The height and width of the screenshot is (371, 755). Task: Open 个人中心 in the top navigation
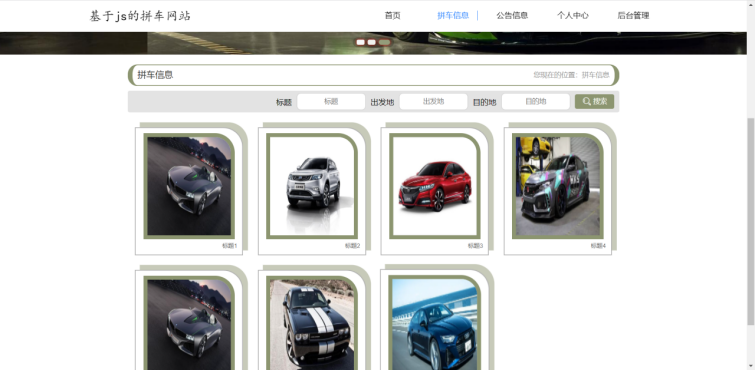573,15
